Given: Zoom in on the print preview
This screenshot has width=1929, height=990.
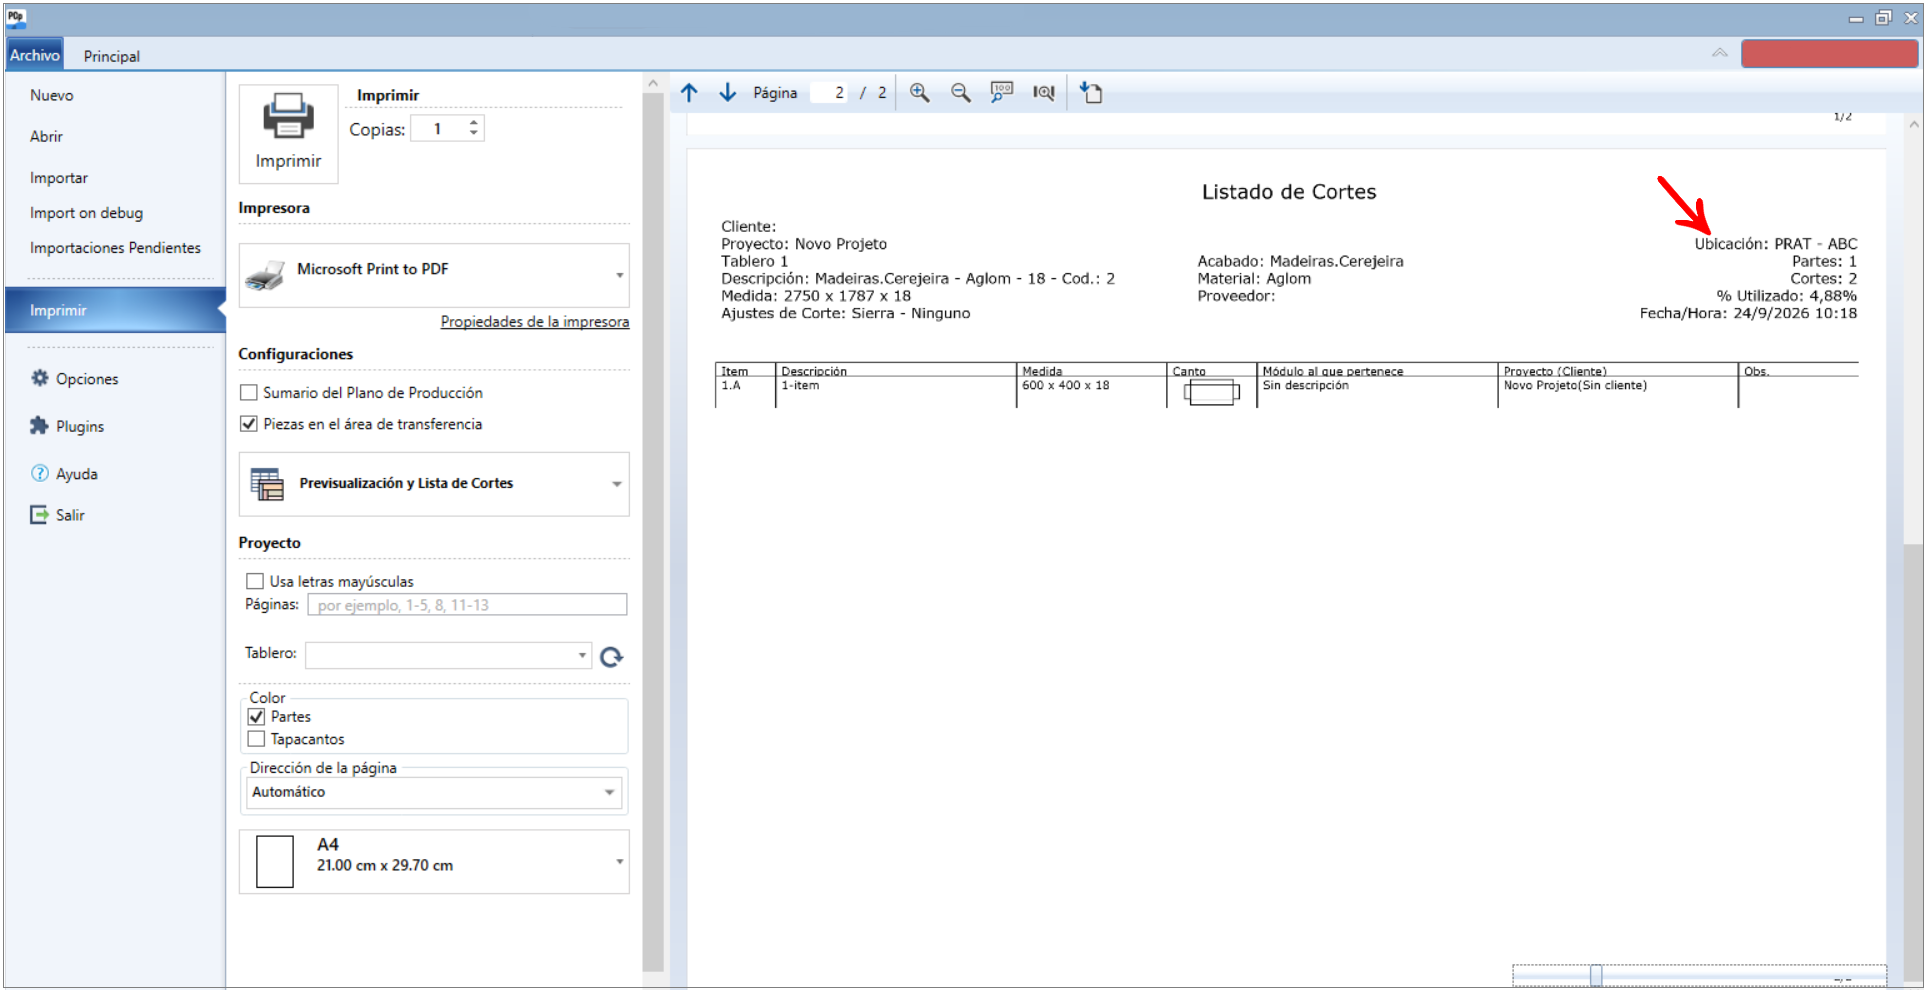Looking at the screenshot, I should 919,93.
